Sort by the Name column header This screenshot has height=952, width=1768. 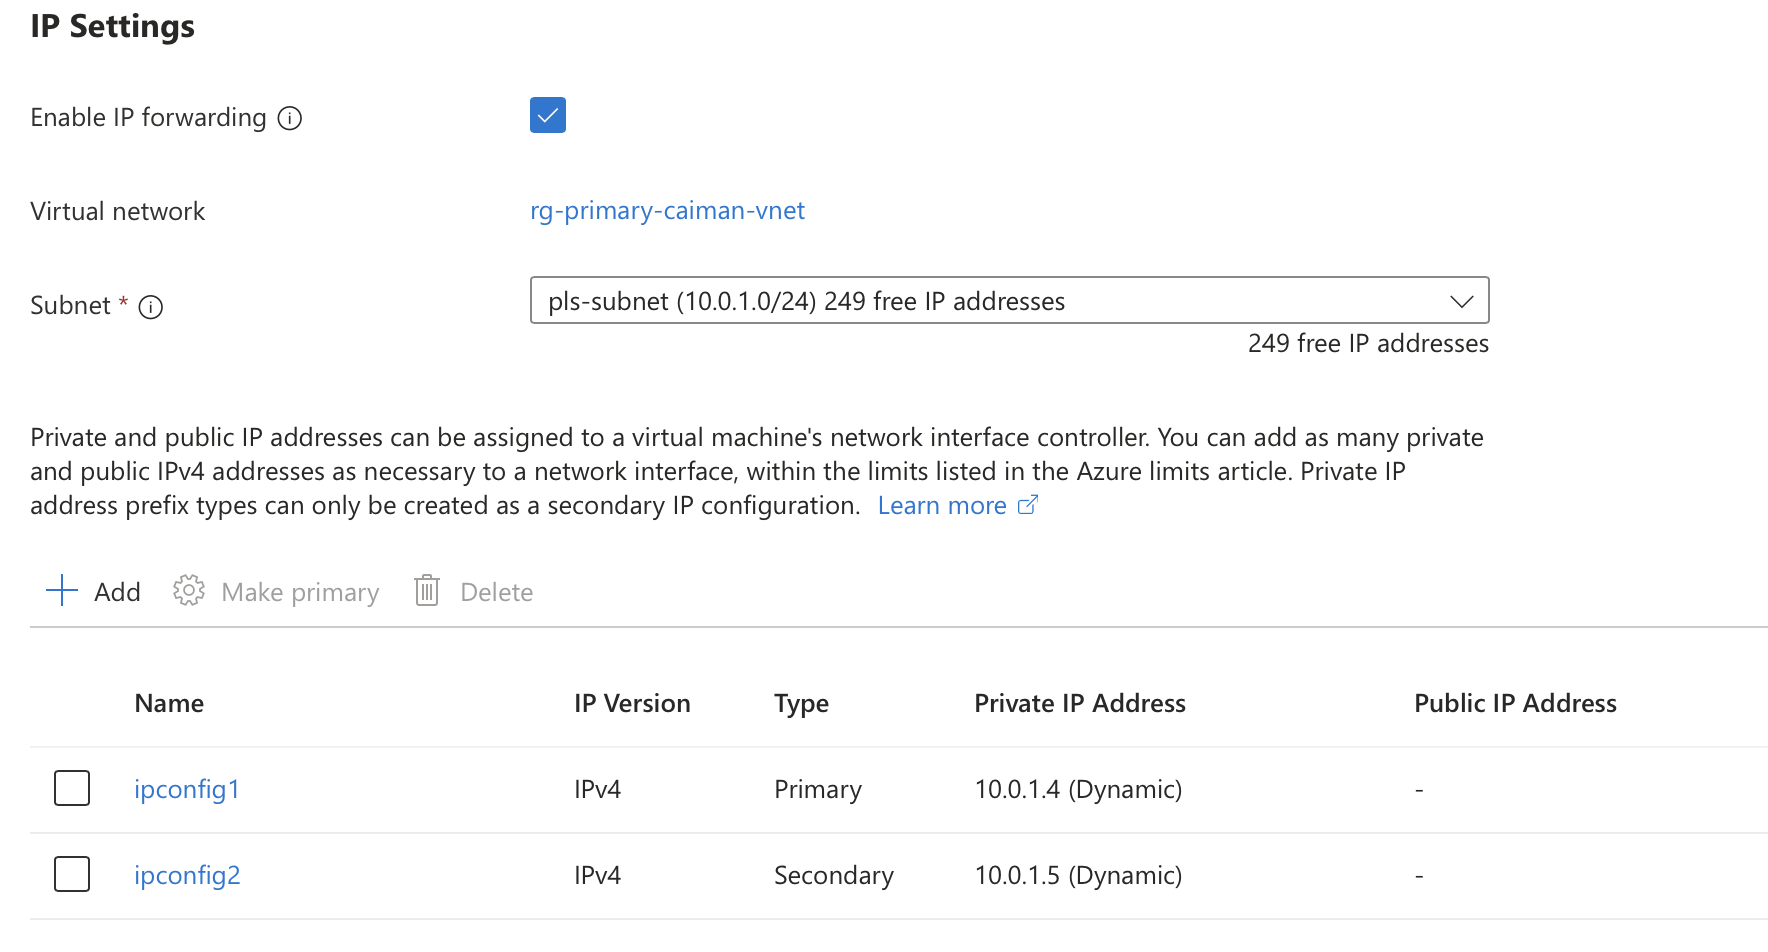point(169,703)
